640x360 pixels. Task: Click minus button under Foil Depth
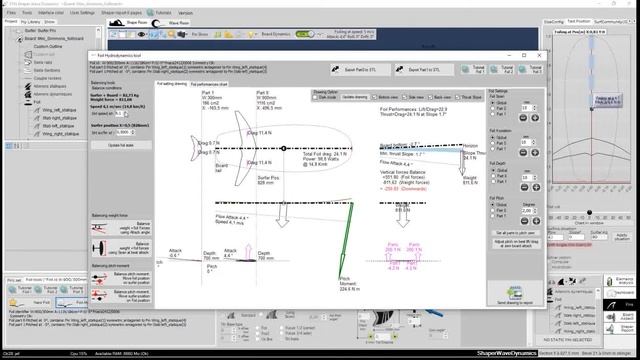[x=524, y=187]
